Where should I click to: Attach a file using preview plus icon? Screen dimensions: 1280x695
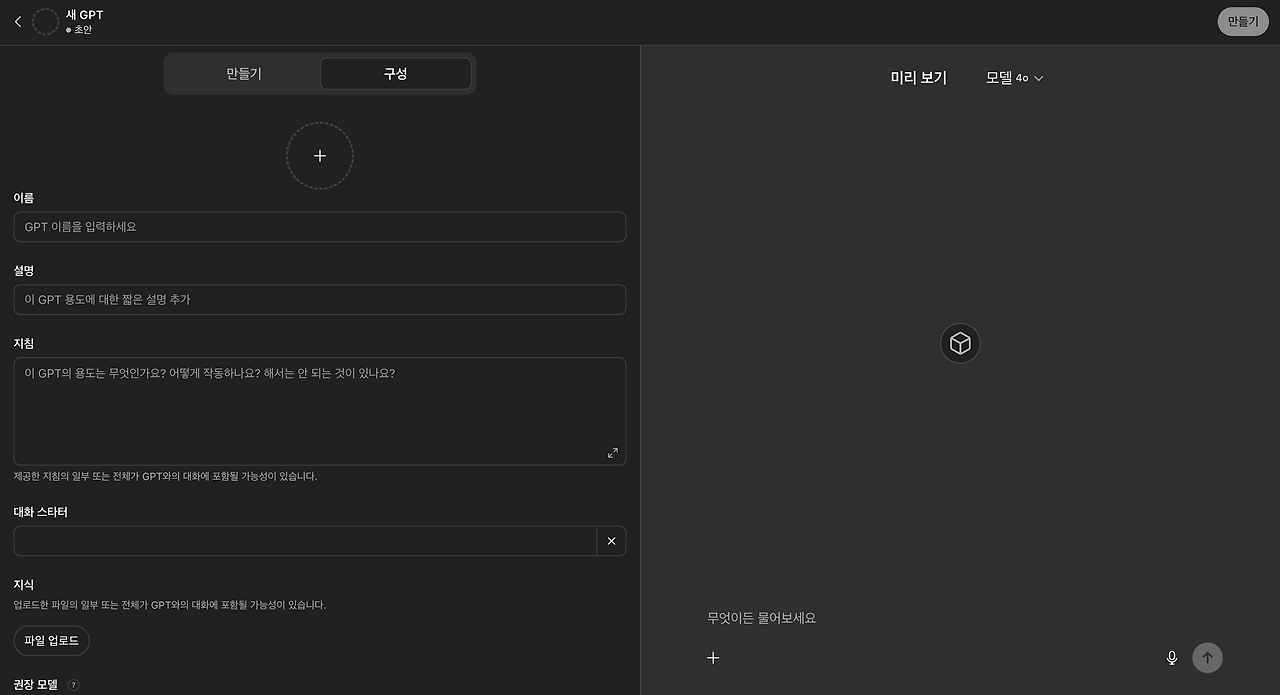(x=713, y=657)
